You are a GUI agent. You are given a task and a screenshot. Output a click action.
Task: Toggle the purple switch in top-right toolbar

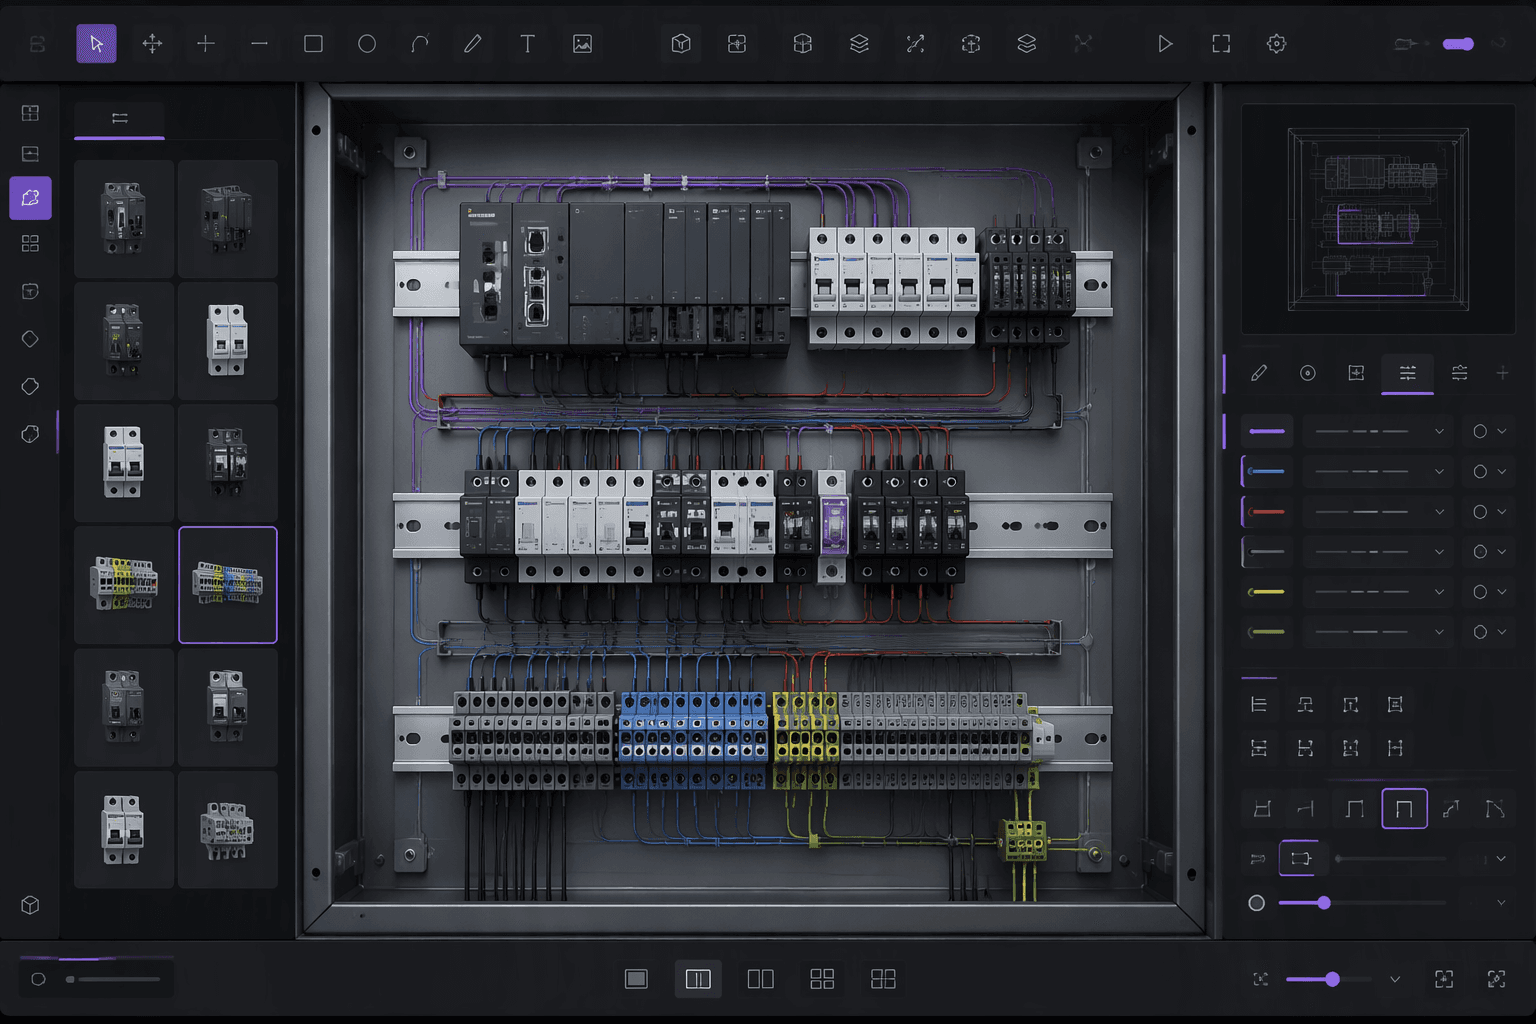(1458, 44)
